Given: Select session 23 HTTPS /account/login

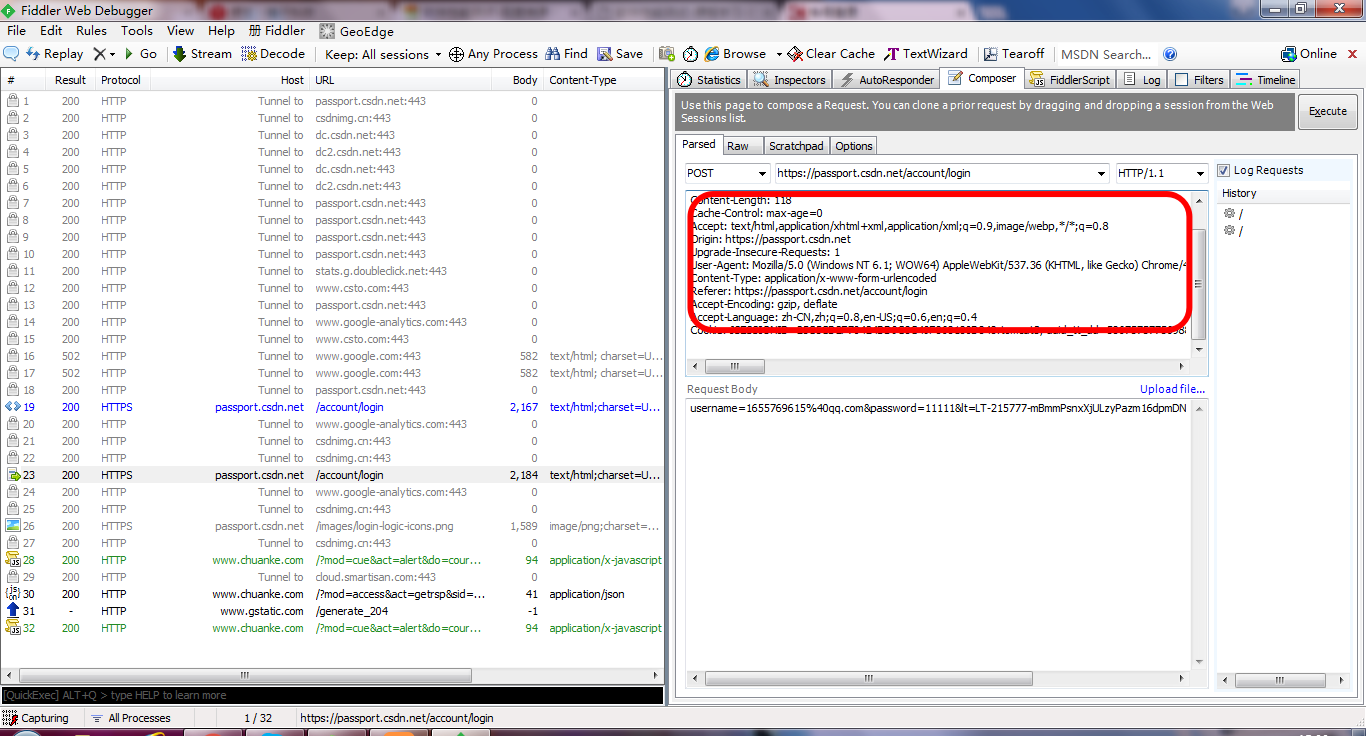Looking at the screenshot, I should (332, 475).
